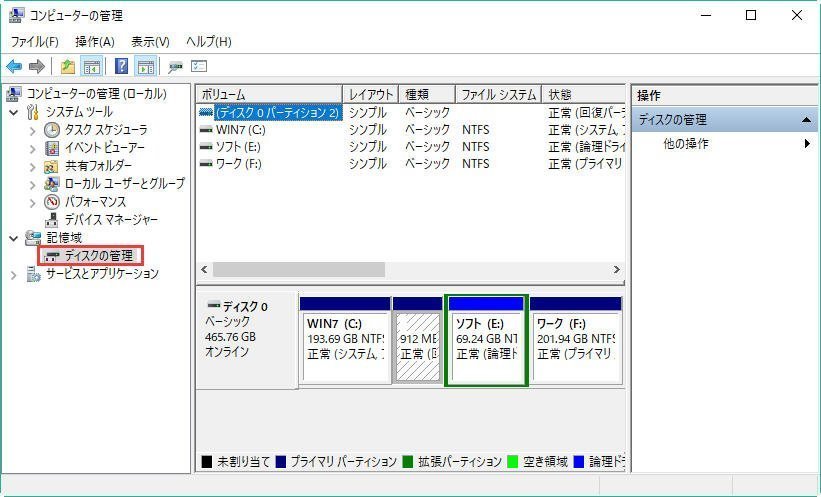The image size is (821, 497).
Task: Sort by ボリューム column header
Action: pyautogui.click(x=269, y=95)
